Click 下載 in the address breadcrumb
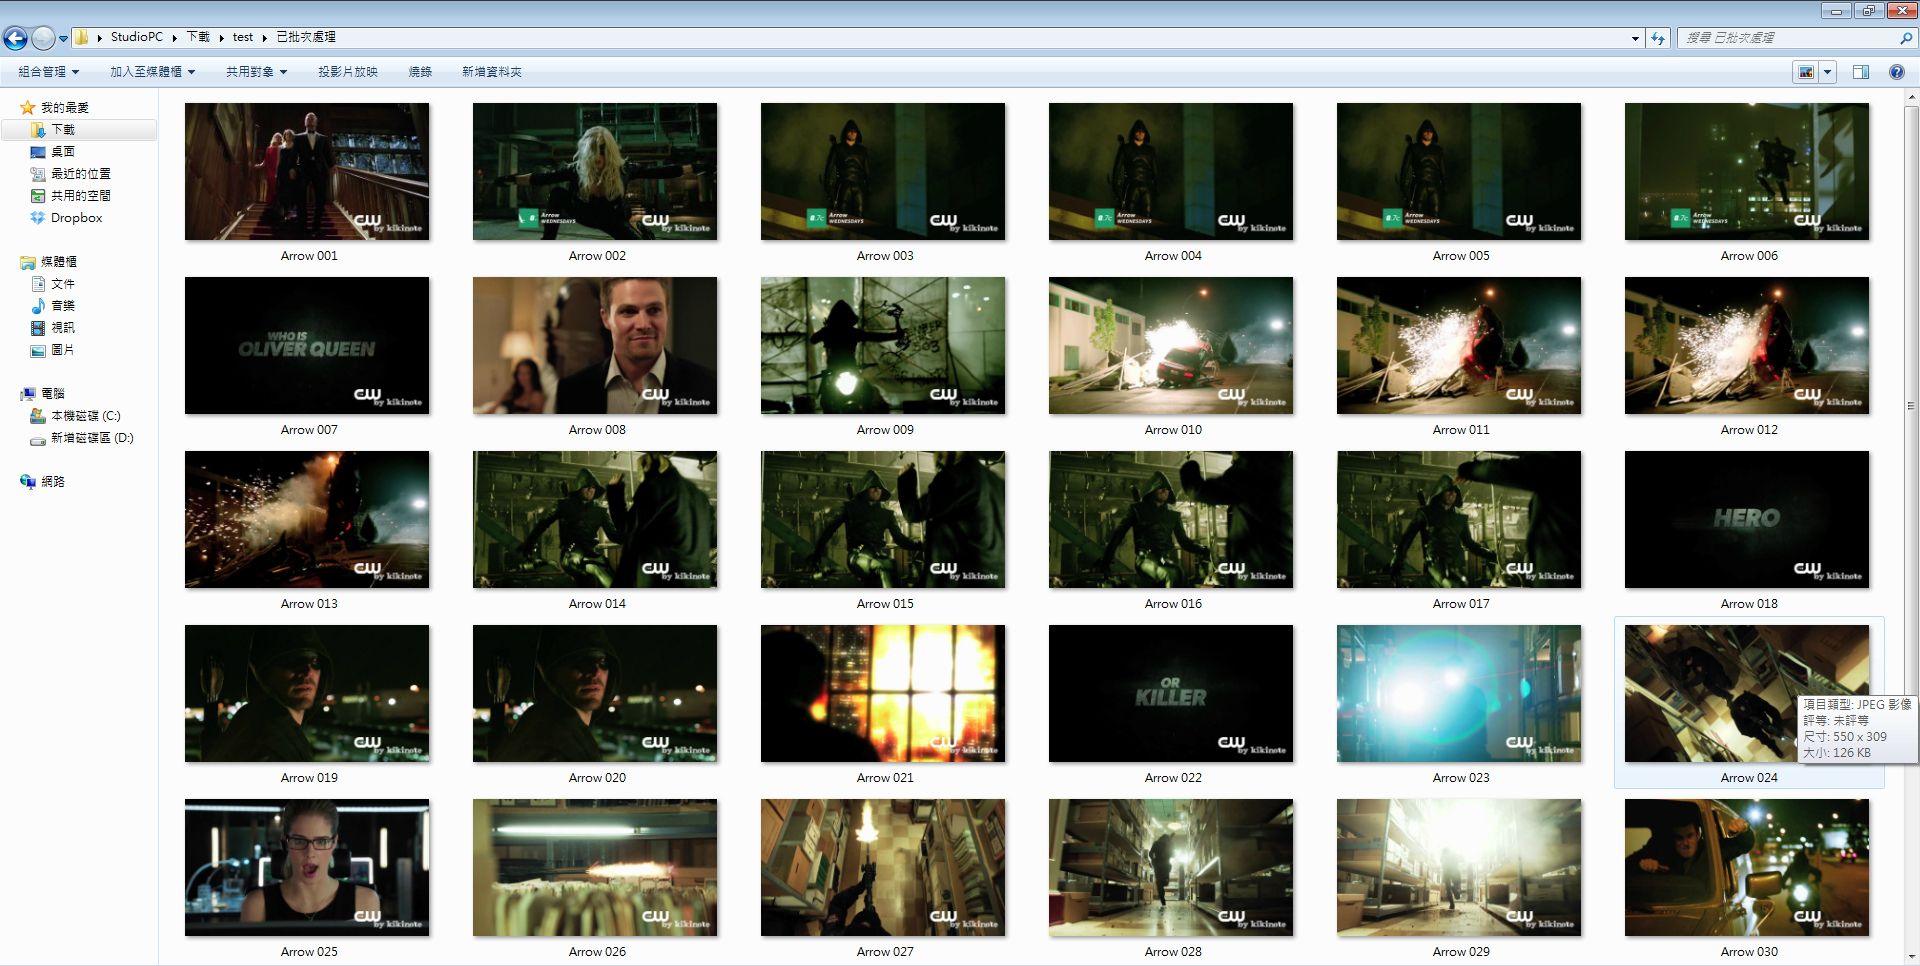The image size is (1920, 966). point(198,37)
